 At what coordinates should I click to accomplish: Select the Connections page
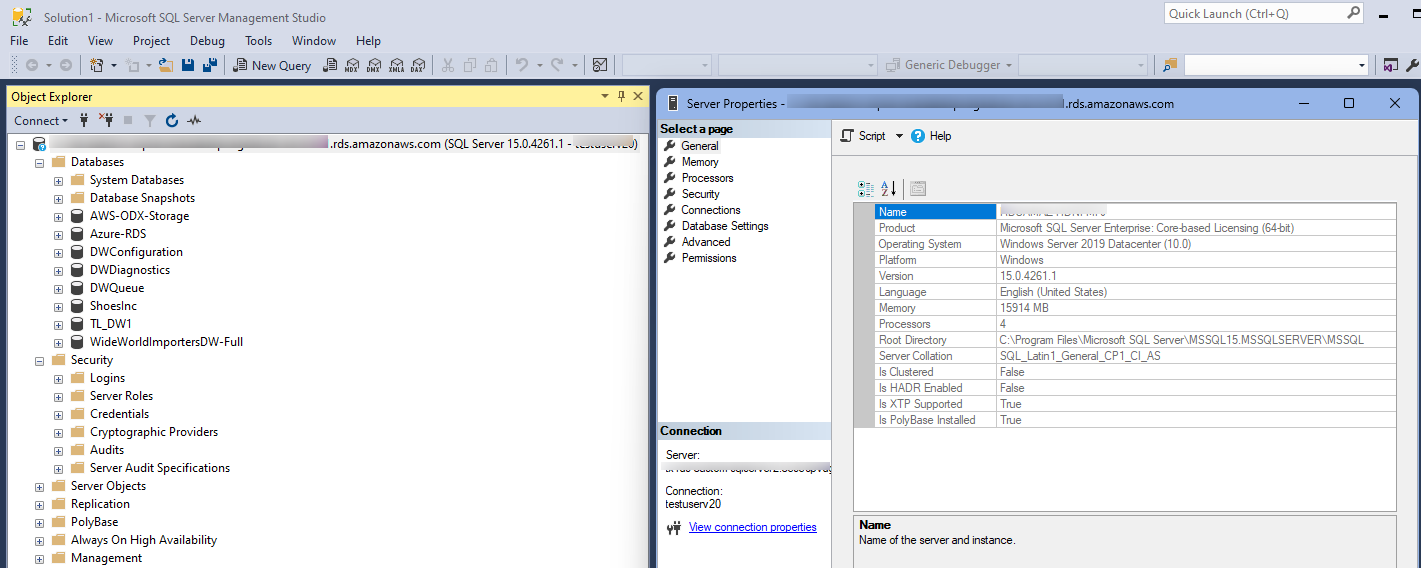click(711, 210)
